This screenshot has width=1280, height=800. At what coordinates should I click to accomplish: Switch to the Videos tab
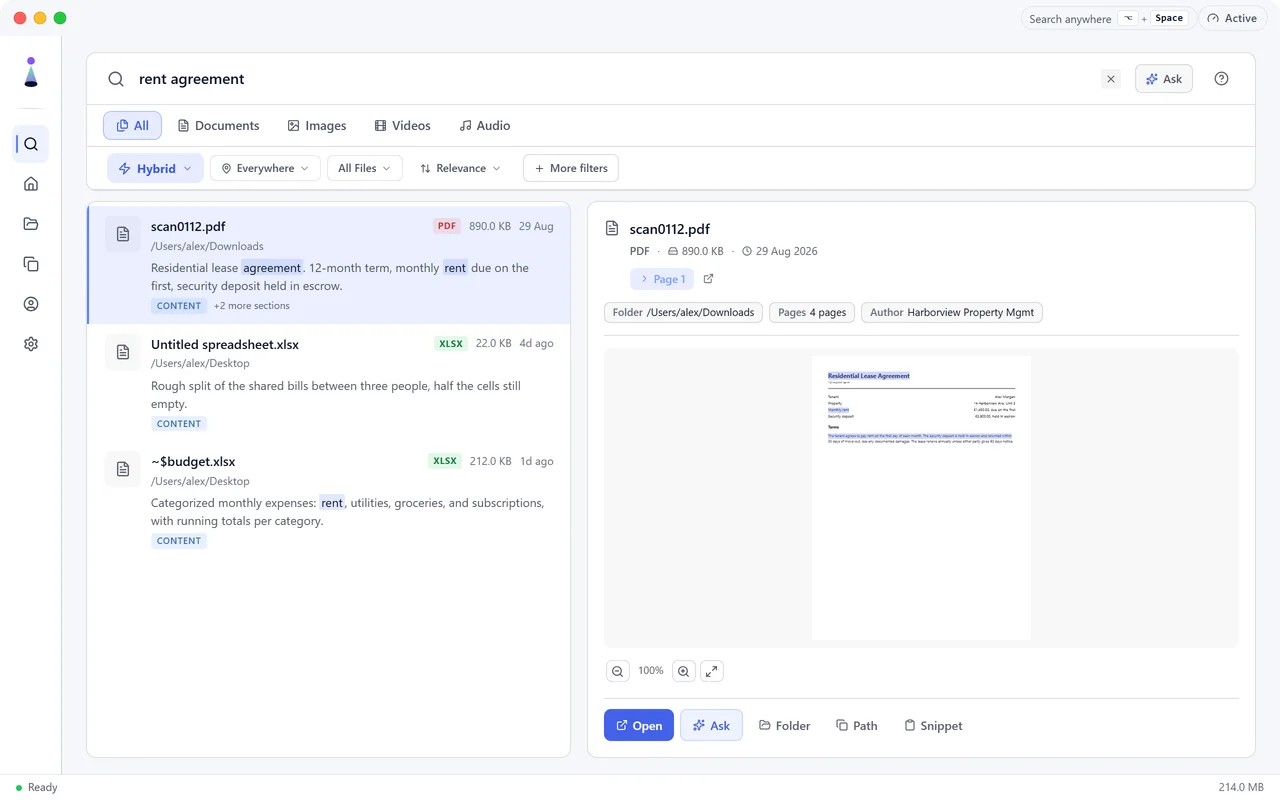click(x=402, y=125)
